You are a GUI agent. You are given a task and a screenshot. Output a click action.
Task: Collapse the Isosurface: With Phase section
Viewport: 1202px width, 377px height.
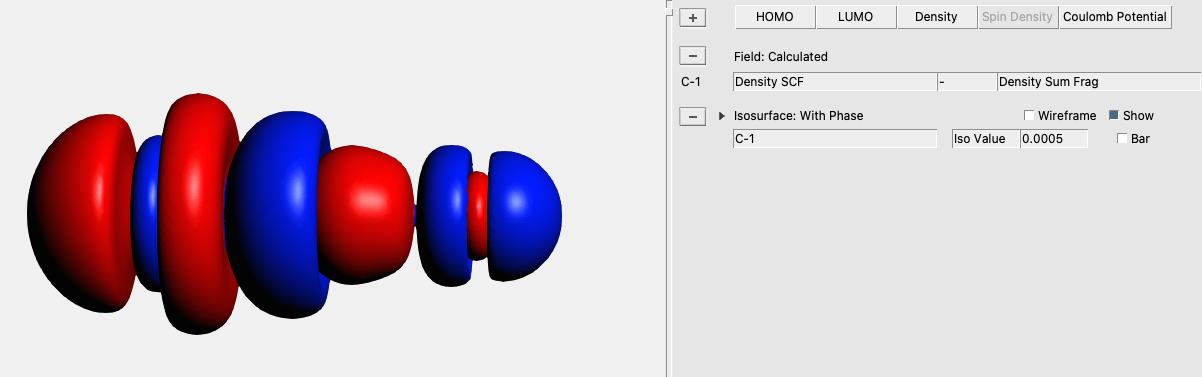692,116
